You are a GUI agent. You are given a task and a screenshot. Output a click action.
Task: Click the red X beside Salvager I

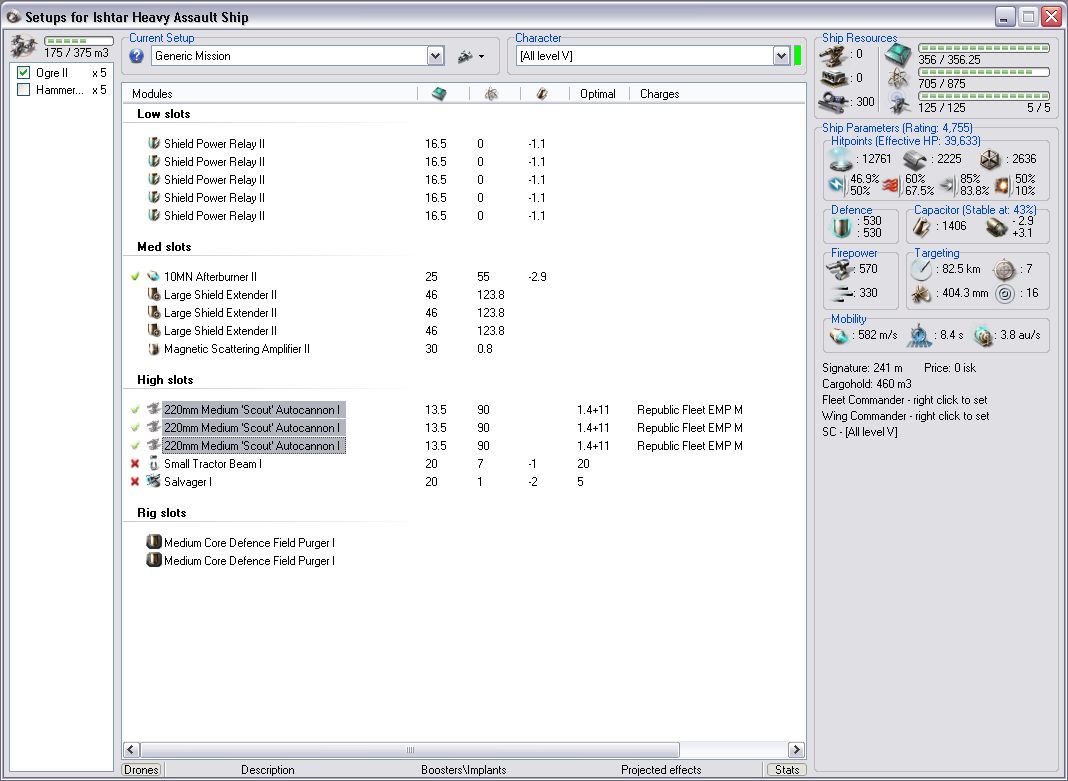pyautogui.click(x=135, y=482)
